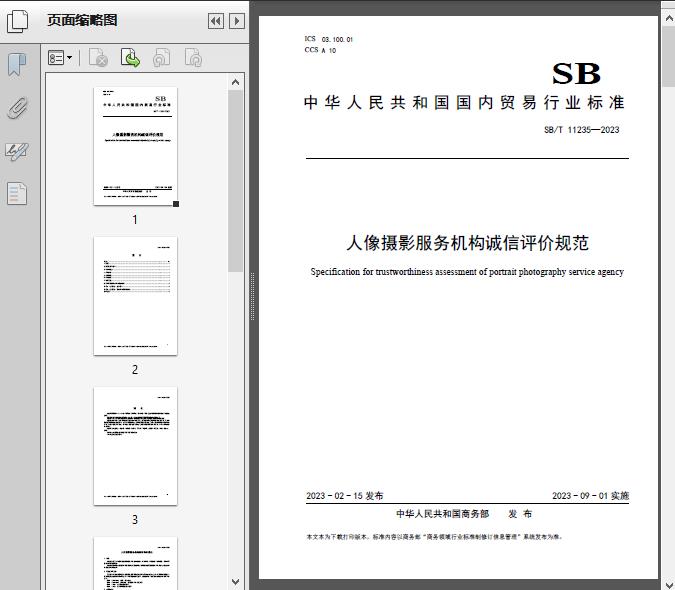Screen dimensions: 675x590
Task: Rotate pages counterclockwise icon
Action: click(162, 58)
